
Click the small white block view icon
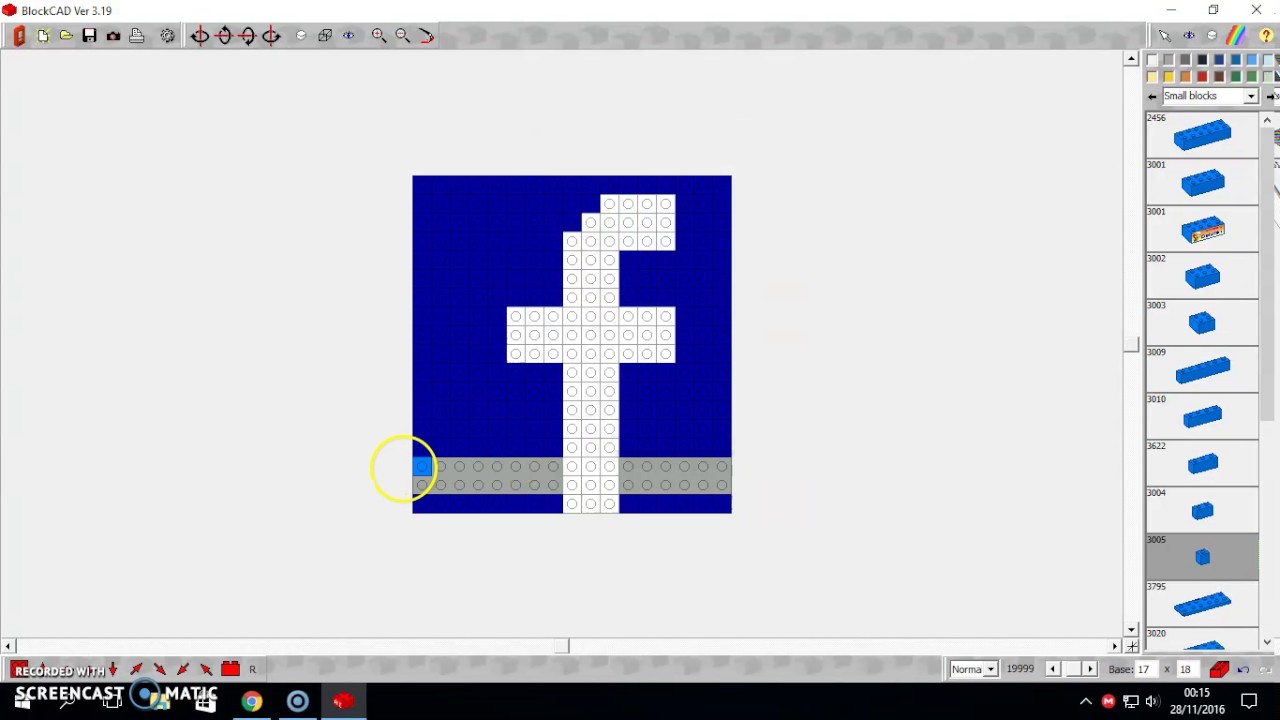pyautogui.click(x=301, y=36)
